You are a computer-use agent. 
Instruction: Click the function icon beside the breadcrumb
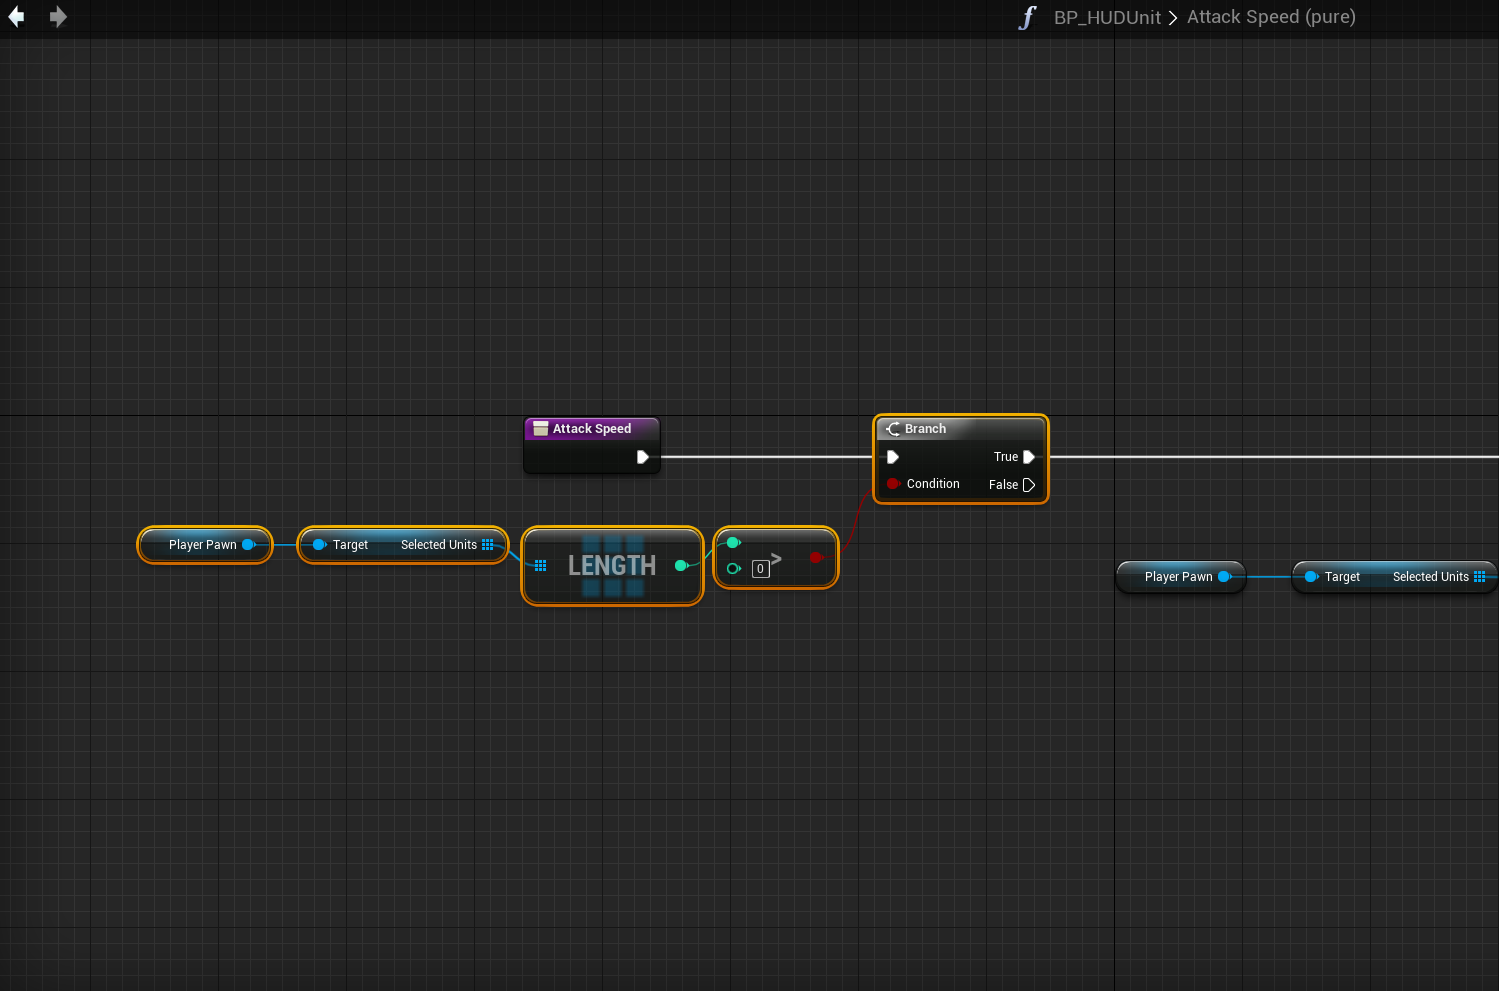(1027, 18)
